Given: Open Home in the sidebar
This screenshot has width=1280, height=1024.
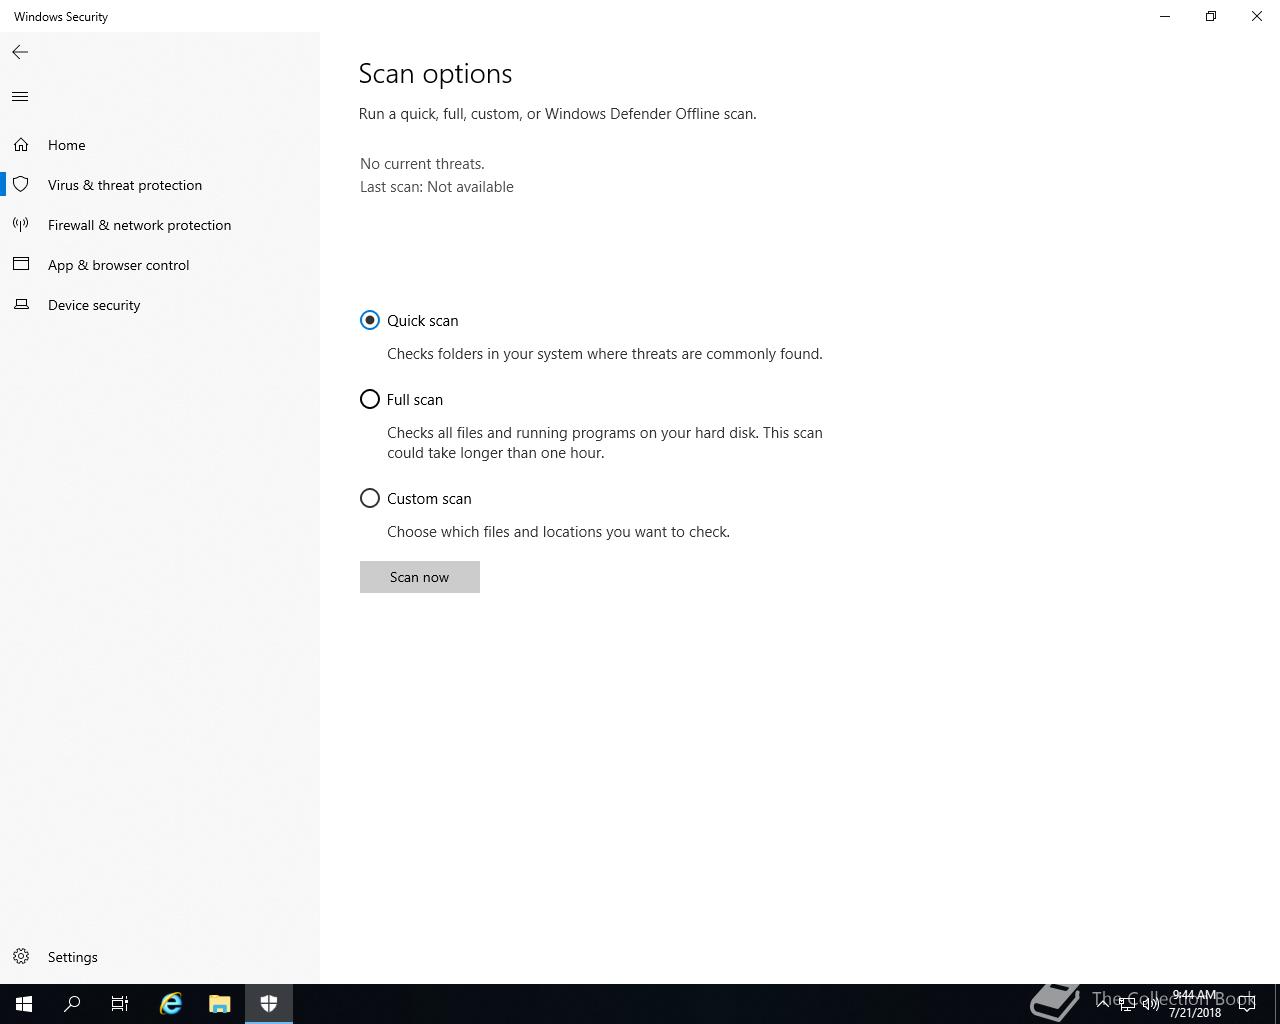Looking at the screenshot, I should tap(160, 145).
